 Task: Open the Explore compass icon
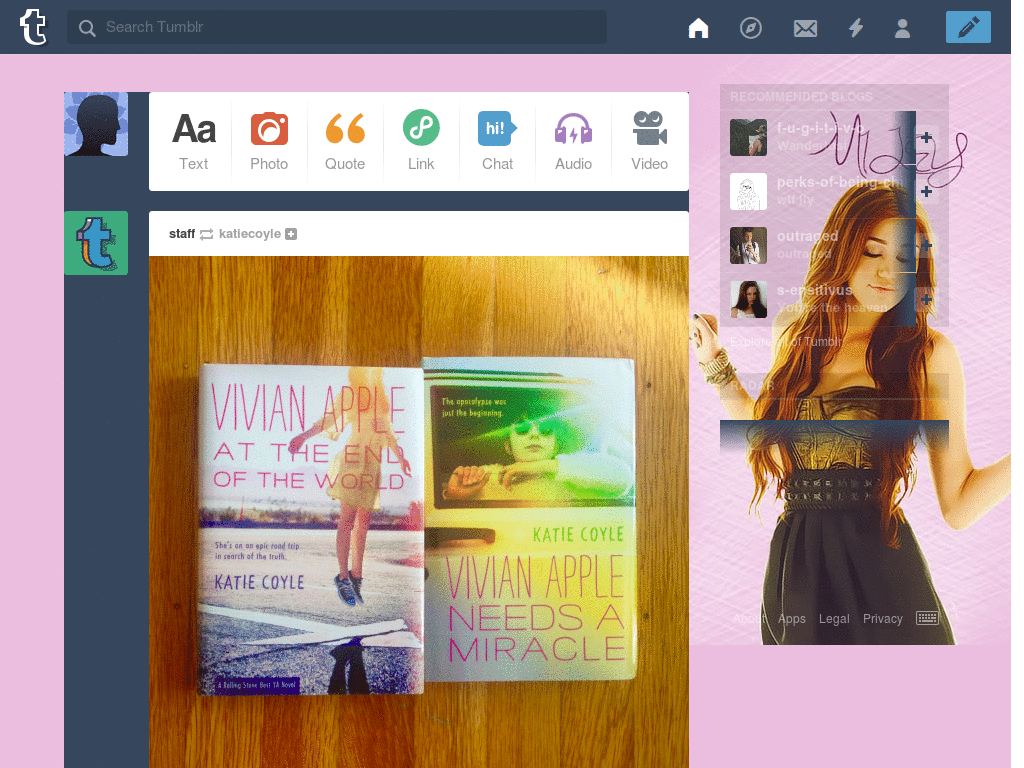[x=751, y=28]
